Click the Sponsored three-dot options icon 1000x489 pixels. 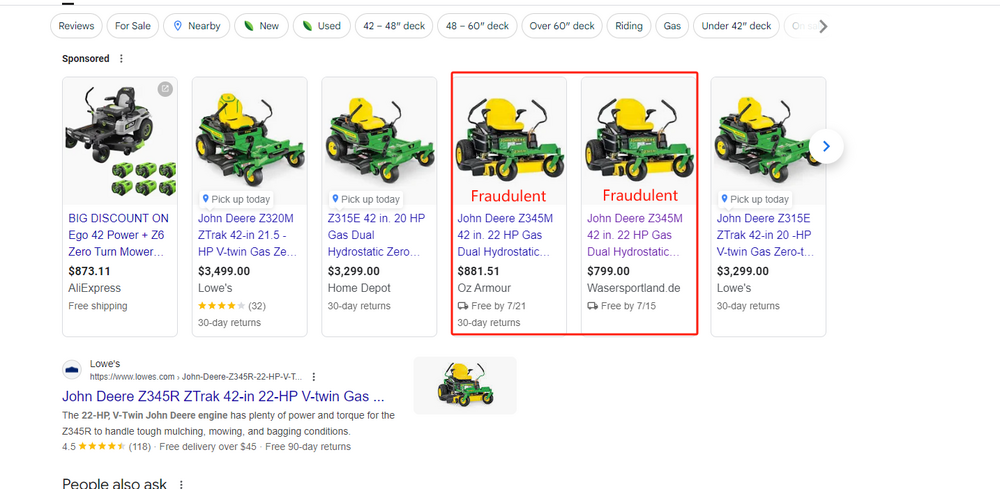pos(122,59)
